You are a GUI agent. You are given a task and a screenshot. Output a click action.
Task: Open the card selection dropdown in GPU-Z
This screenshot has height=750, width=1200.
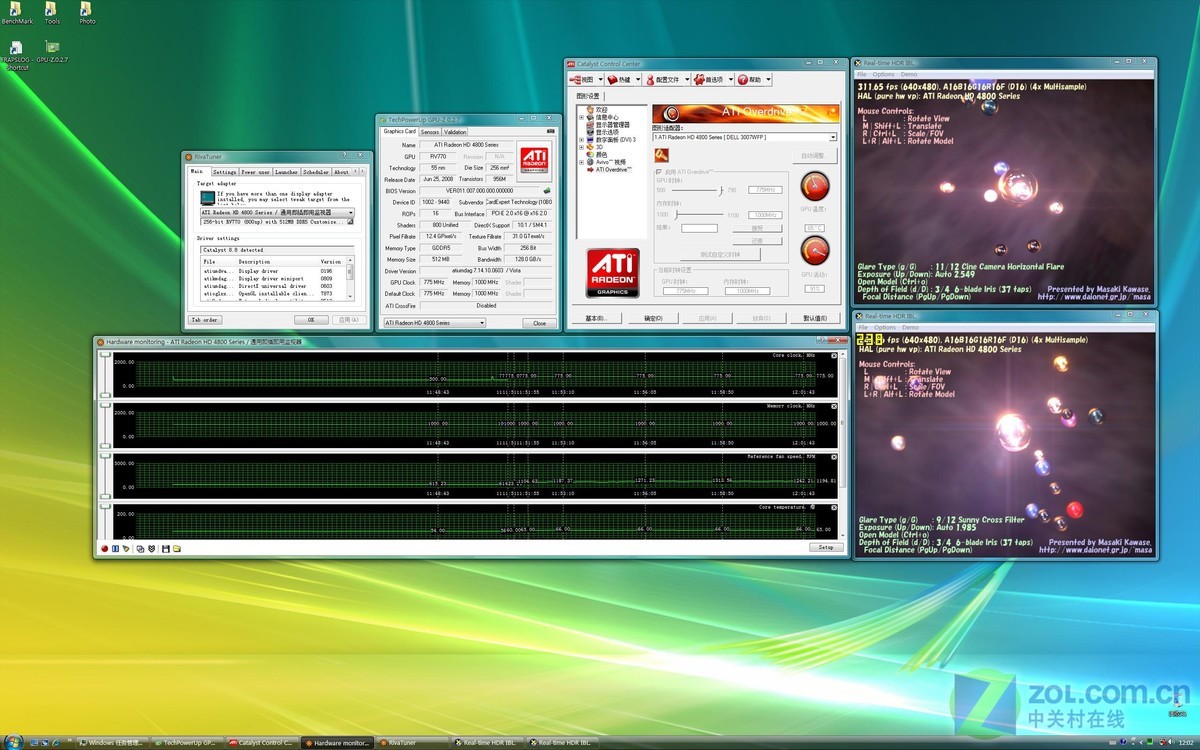tap(435, 323)
